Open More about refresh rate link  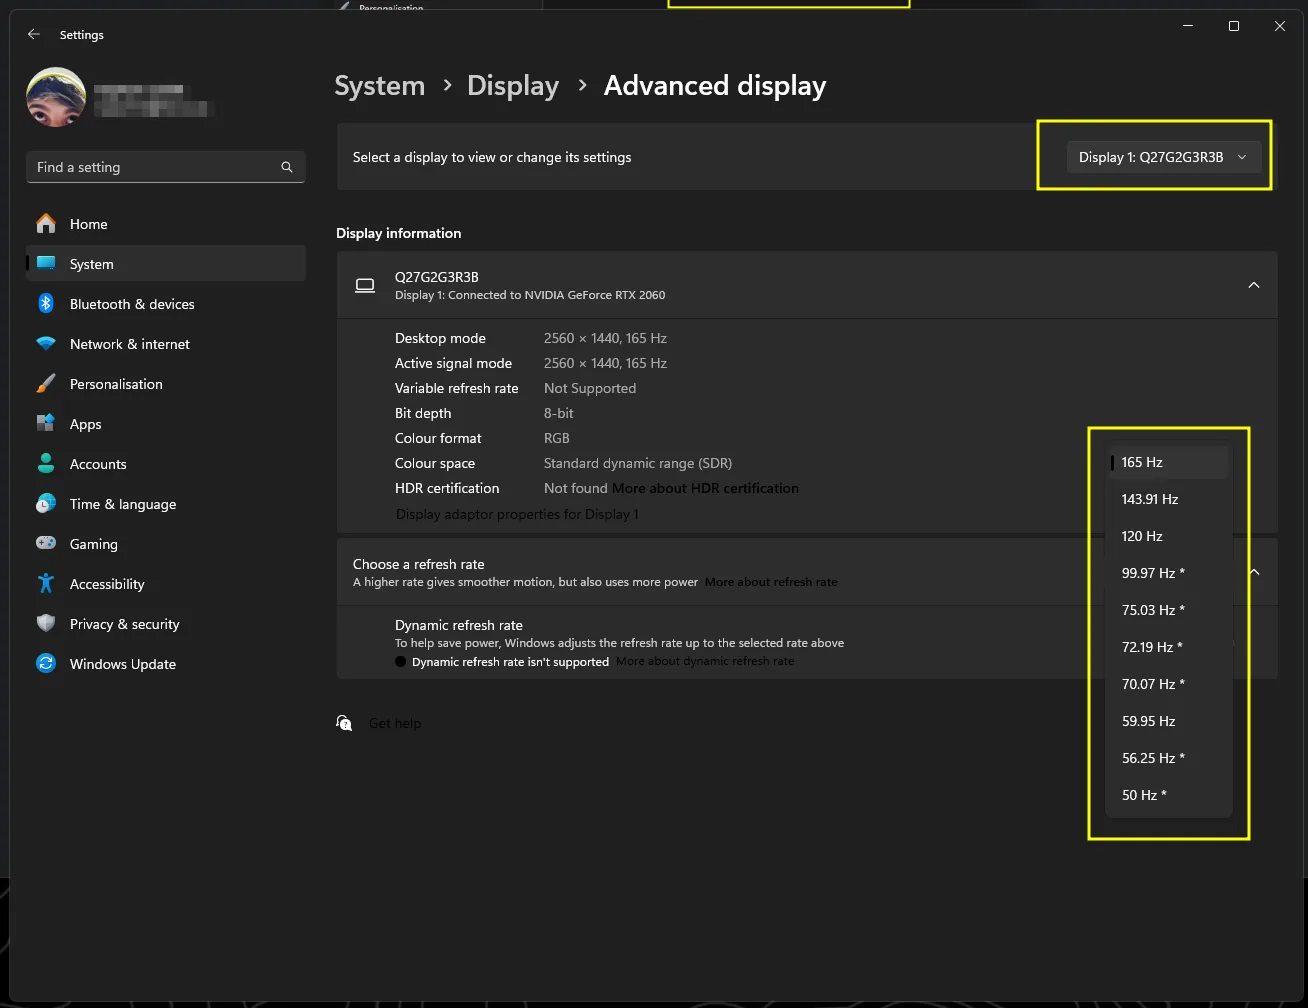pos(771,582)
